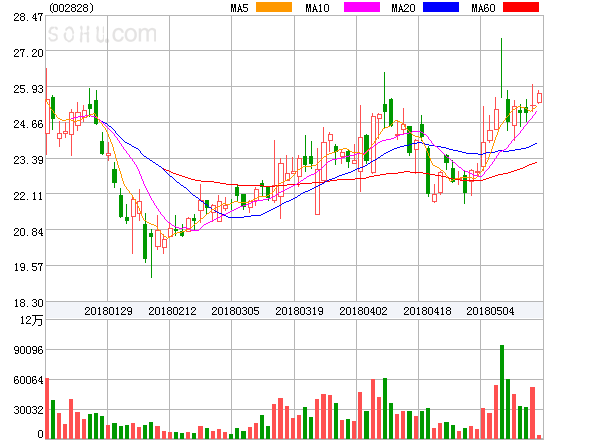Click the 18.30 price axis label
This screenshot has height=440, width=600.
coord(28,303)
